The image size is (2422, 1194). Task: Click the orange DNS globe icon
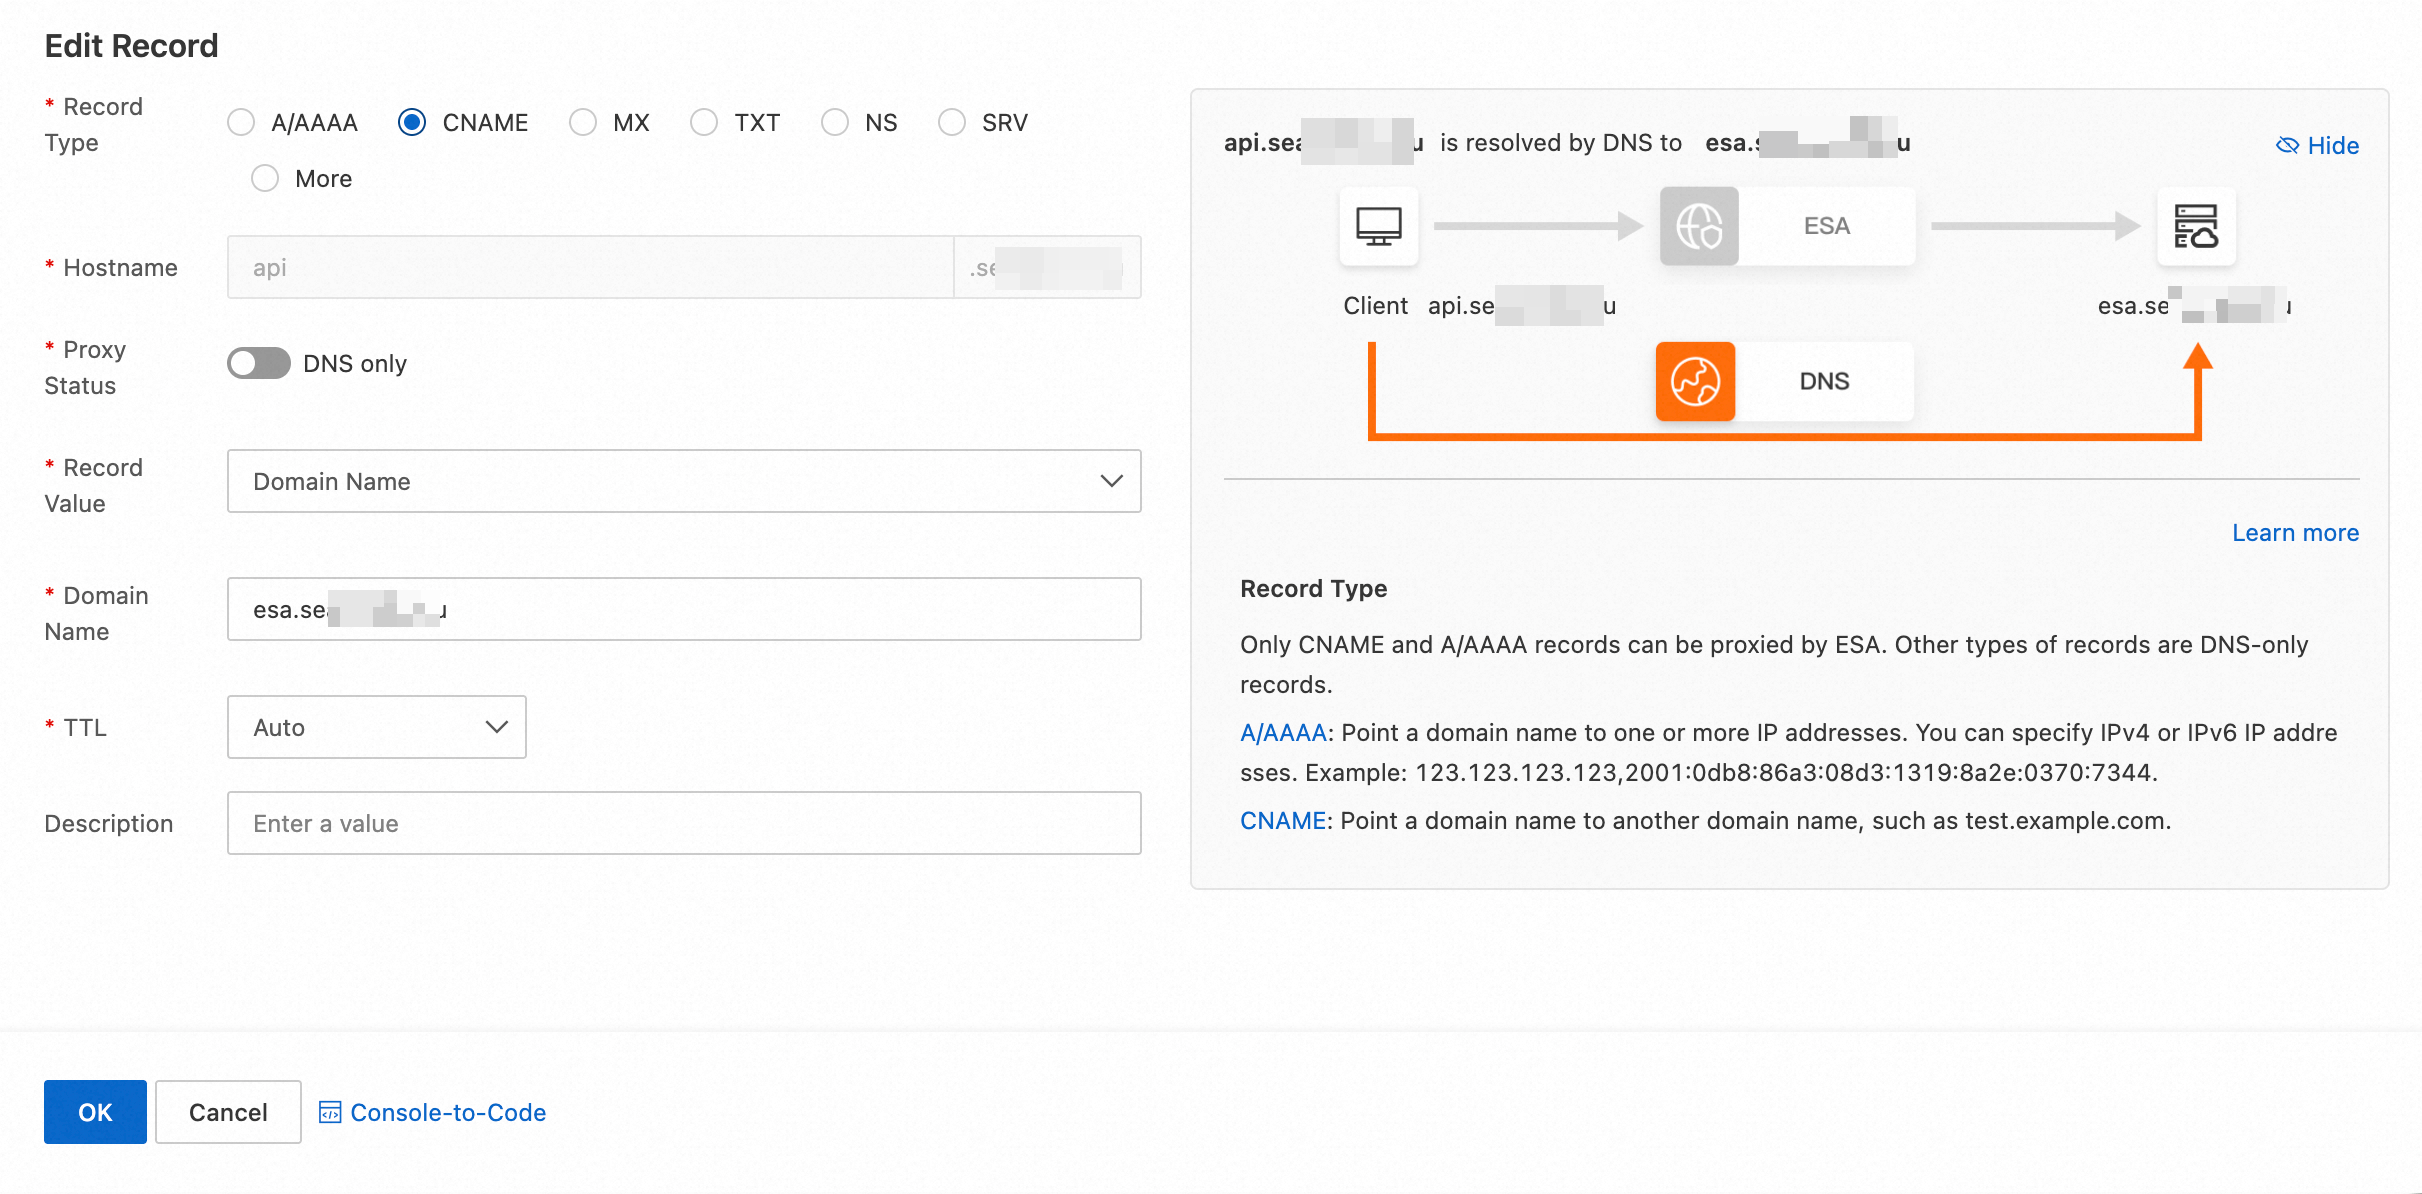[x=1695, y=382]
